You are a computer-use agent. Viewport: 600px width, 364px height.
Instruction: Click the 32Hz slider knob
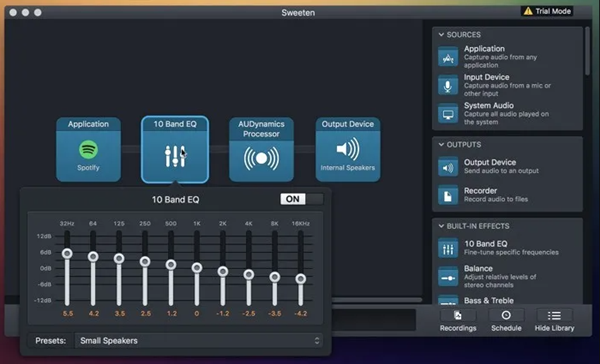67,253
